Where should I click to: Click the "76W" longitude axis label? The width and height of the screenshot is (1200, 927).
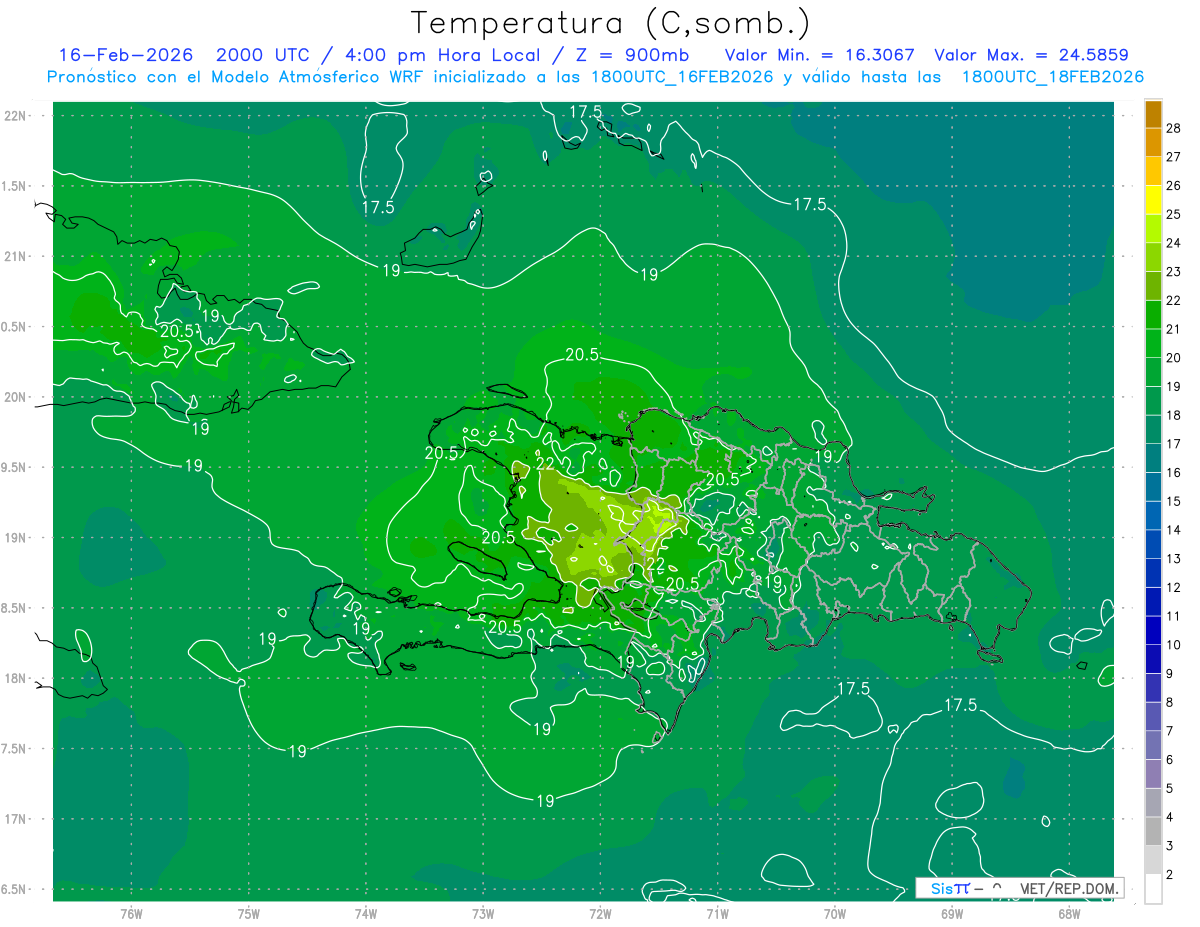131,914
